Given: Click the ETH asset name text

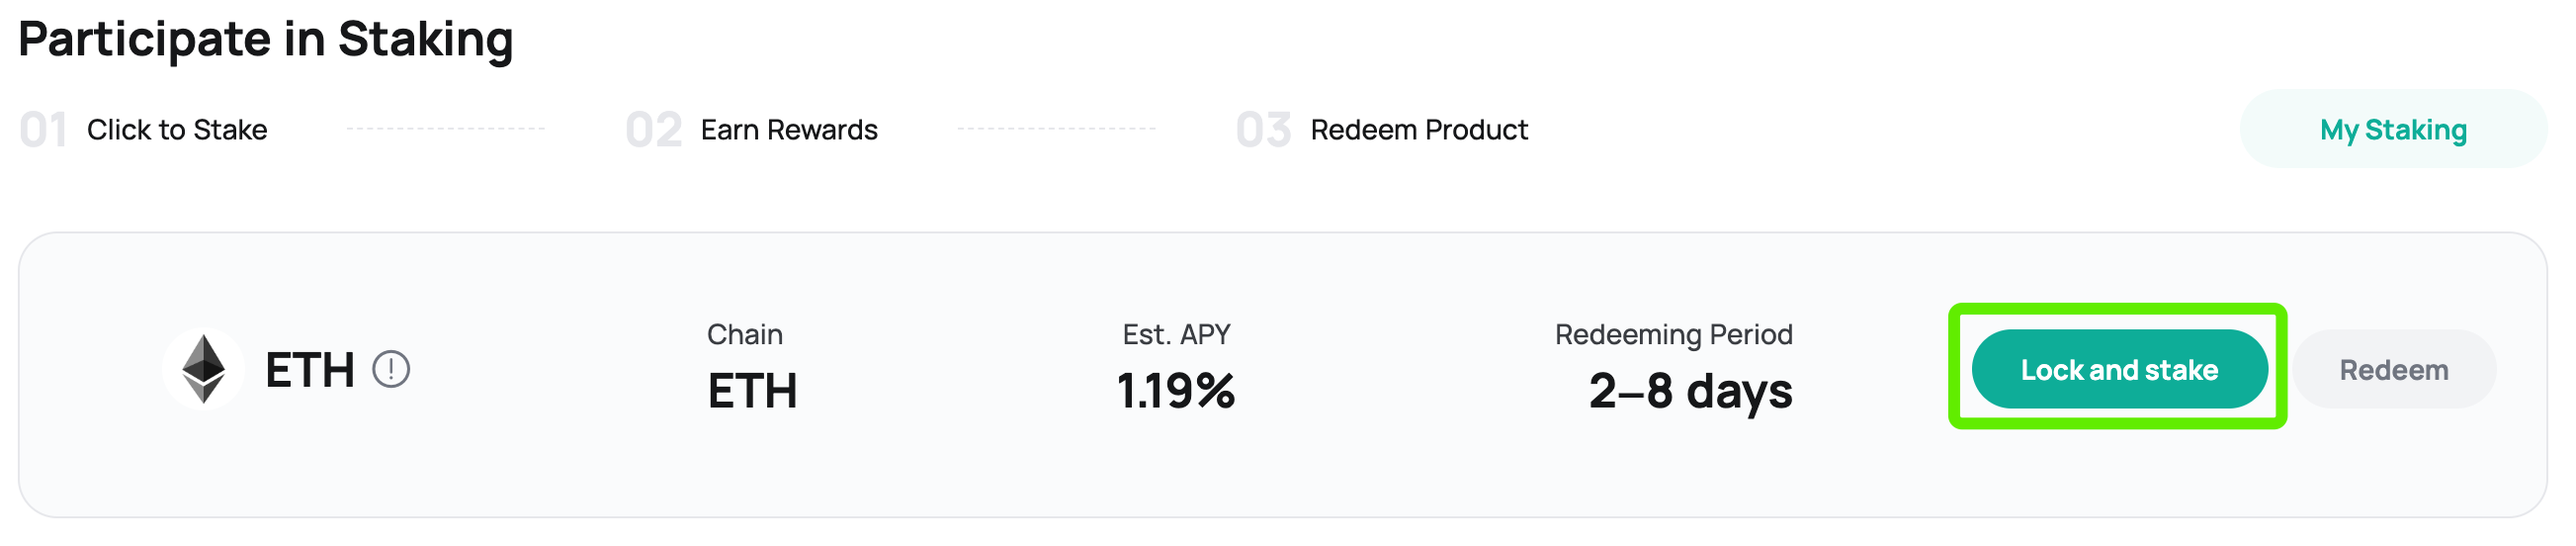Looking at the screenshot, I should pos(310,370).
